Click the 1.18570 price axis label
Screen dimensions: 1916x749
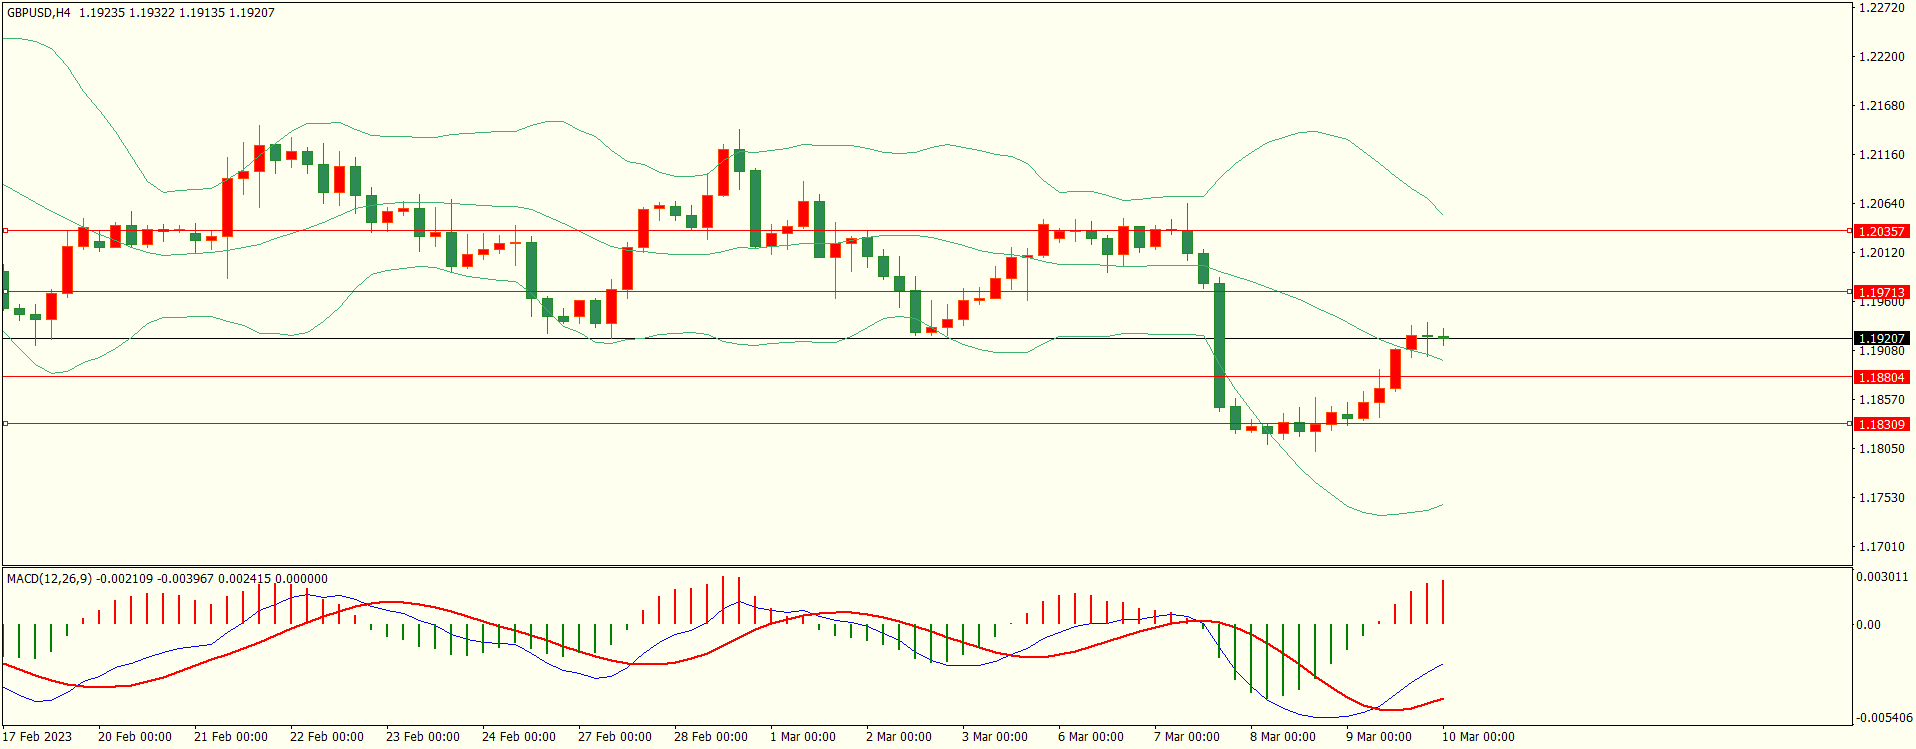(x=1881, y=400)
